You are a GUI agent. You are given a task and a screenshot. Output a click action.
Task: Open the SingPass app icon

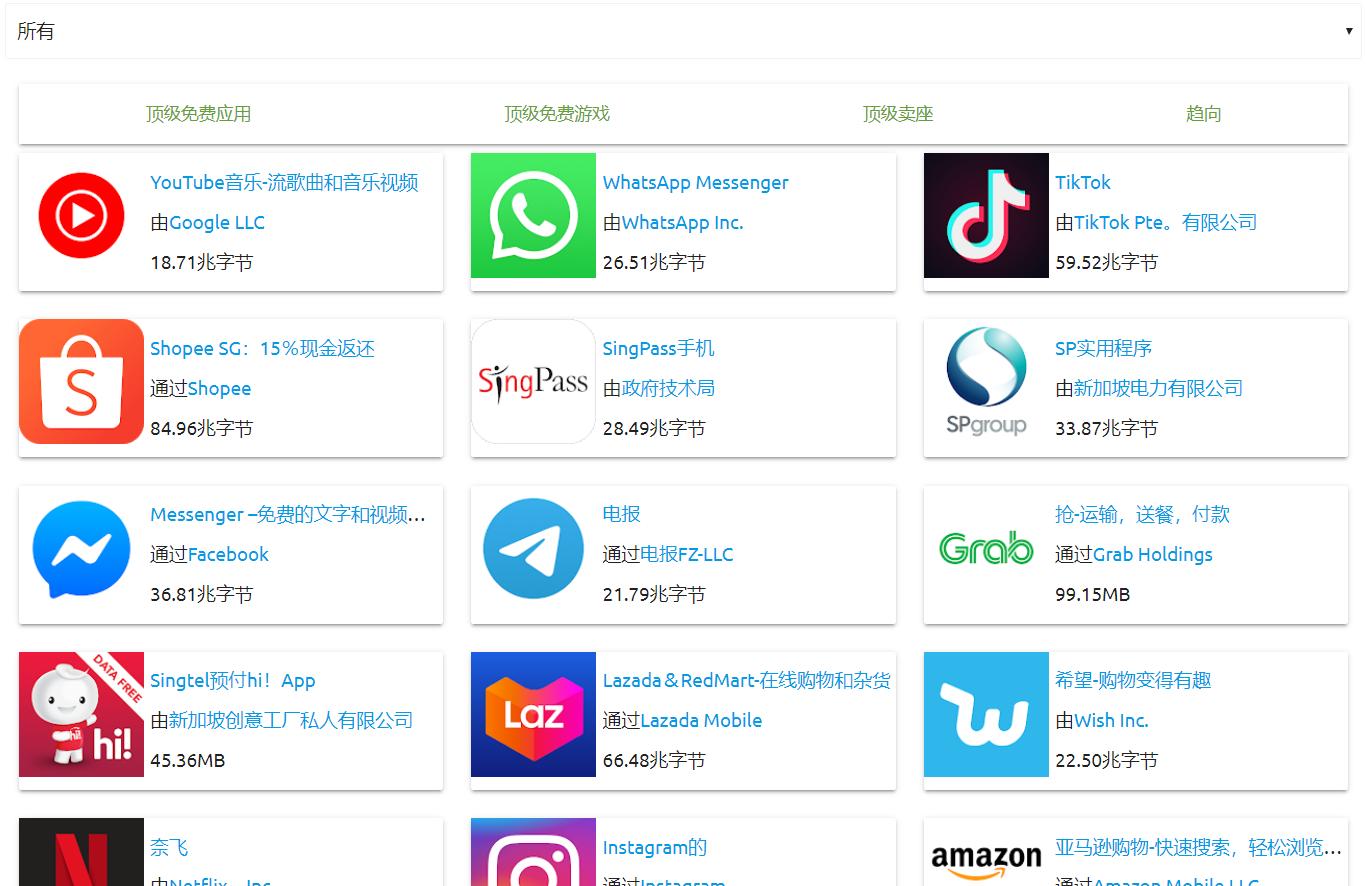[532, 382]
